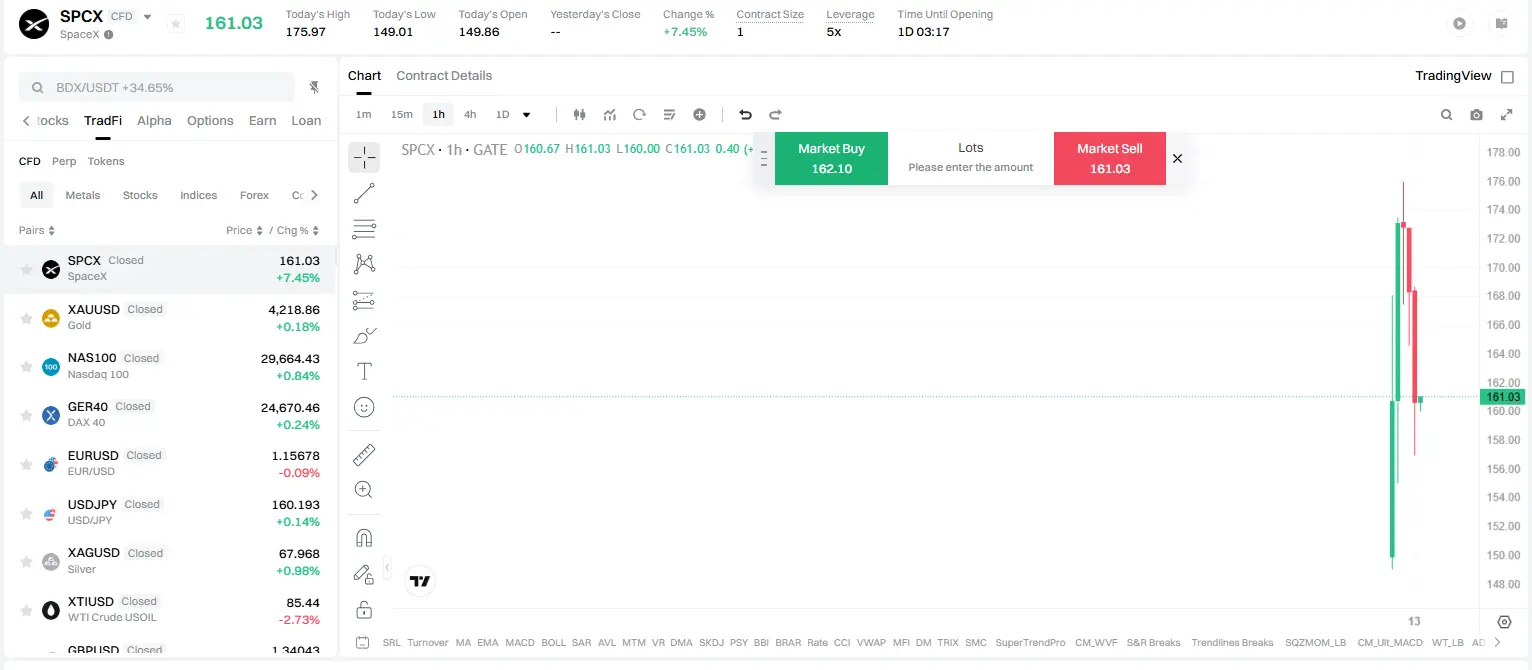
Task: Search pairs in BDX/USDT search box
Action: coord(157,87)
